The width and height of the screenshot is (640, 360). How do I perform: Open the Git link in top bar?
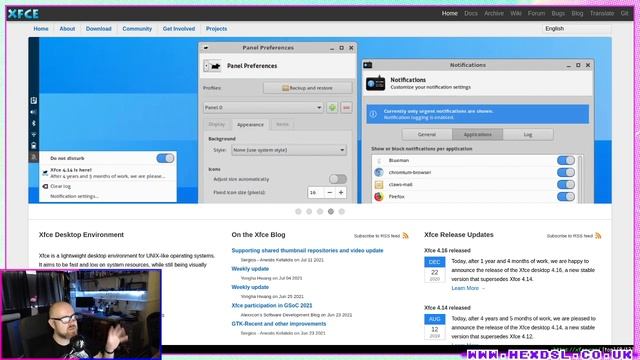[x=624, y=13]
